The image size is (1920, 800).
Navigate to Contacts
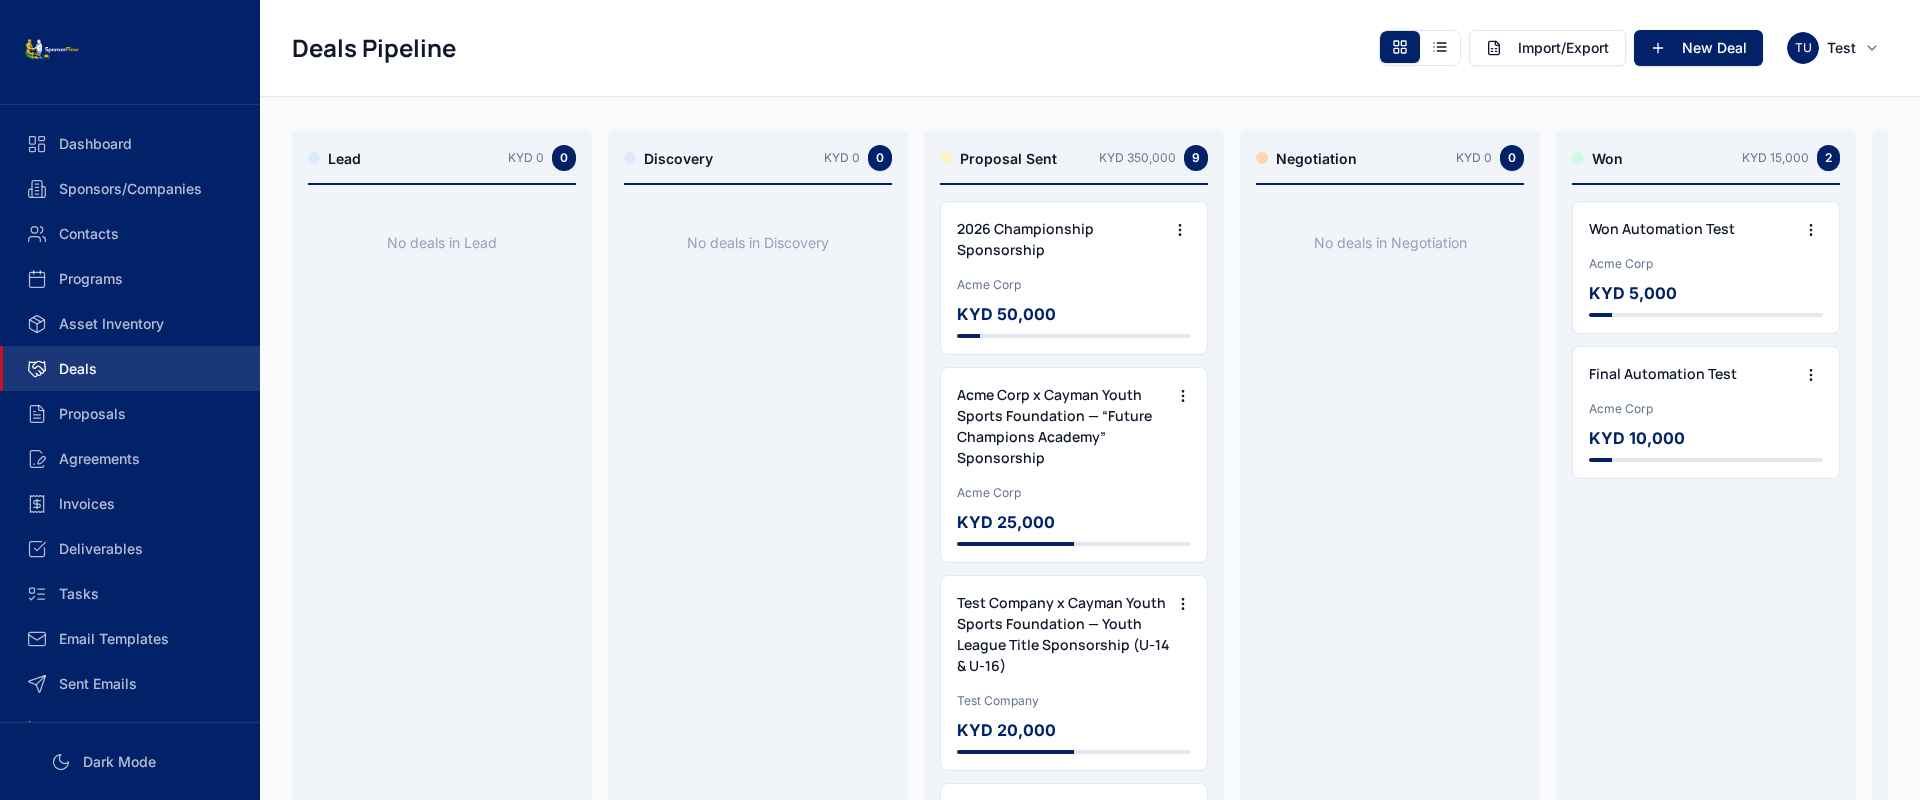click(x=130, y=234)
